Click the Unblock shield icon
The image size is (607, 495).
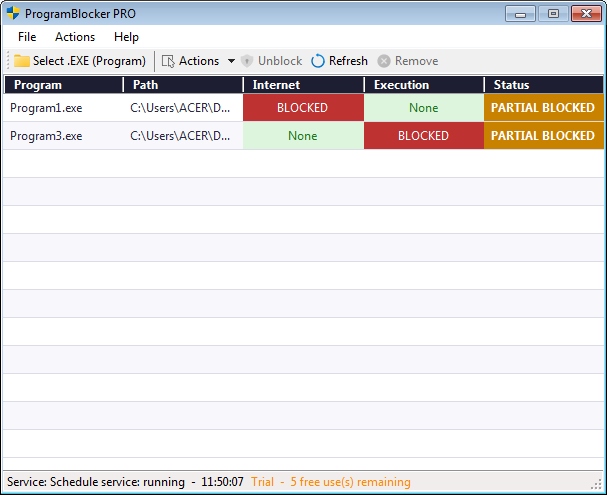(247, 61)
